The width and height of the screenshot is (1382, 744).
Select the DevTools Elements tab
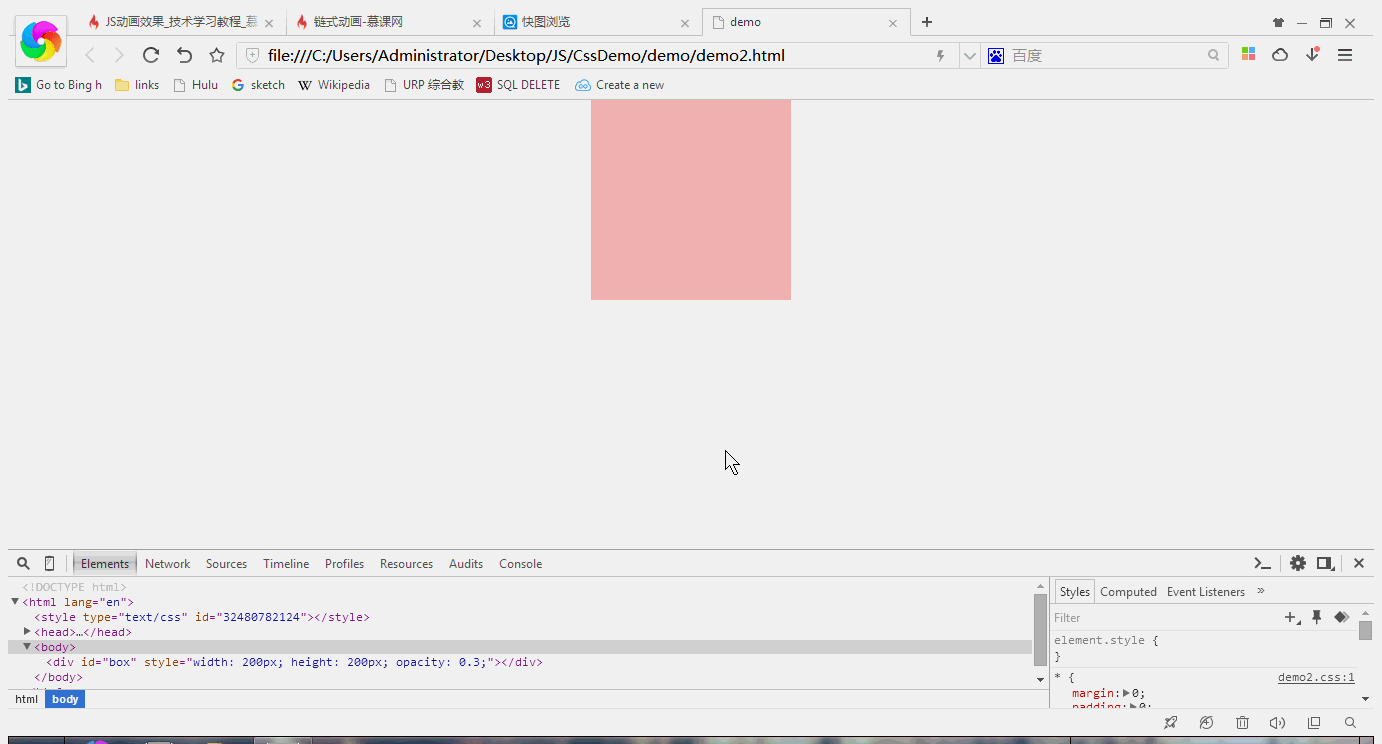point(105,564)
